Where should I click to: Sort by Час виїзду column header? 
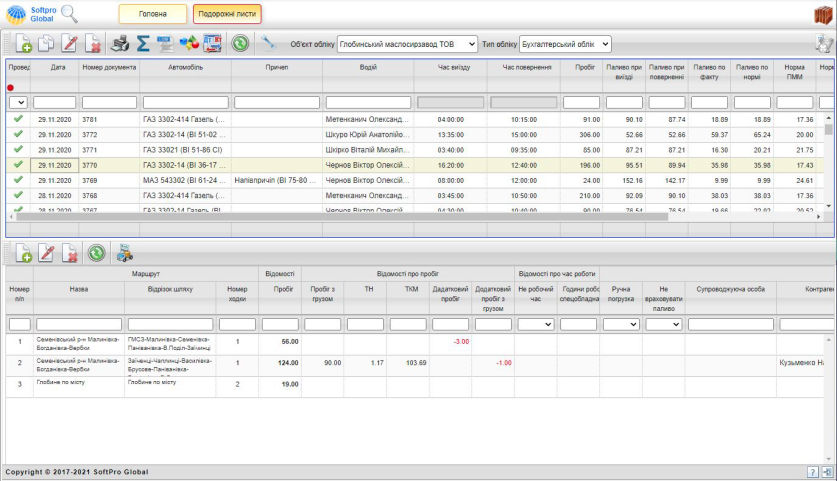(454, 67)
